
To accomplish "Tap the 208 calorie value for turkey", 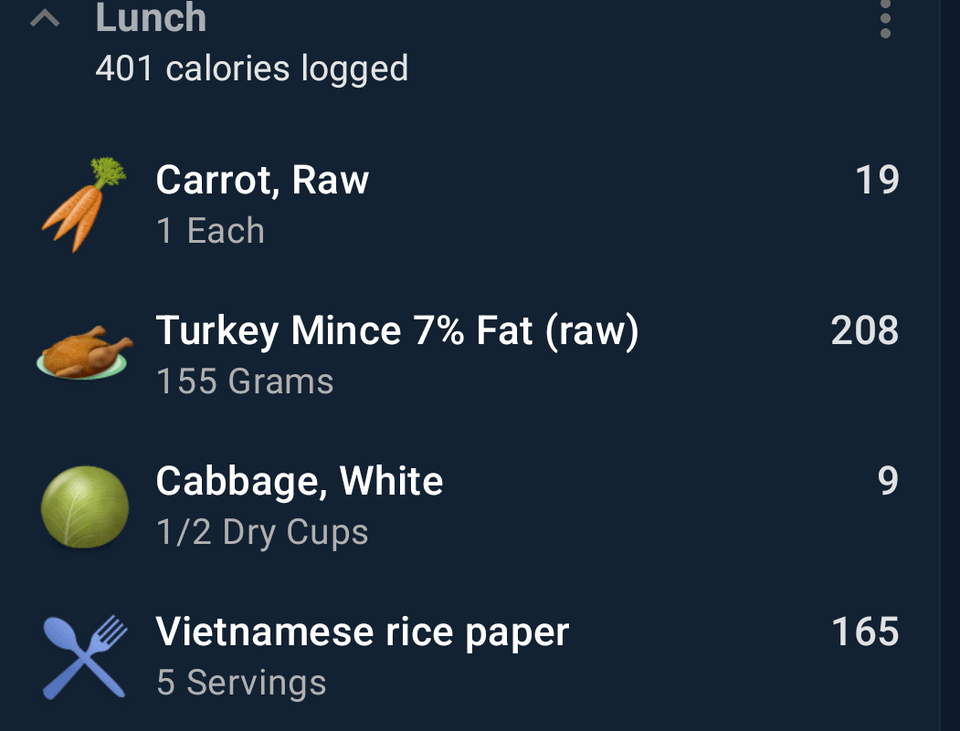I will pos(864,331).
